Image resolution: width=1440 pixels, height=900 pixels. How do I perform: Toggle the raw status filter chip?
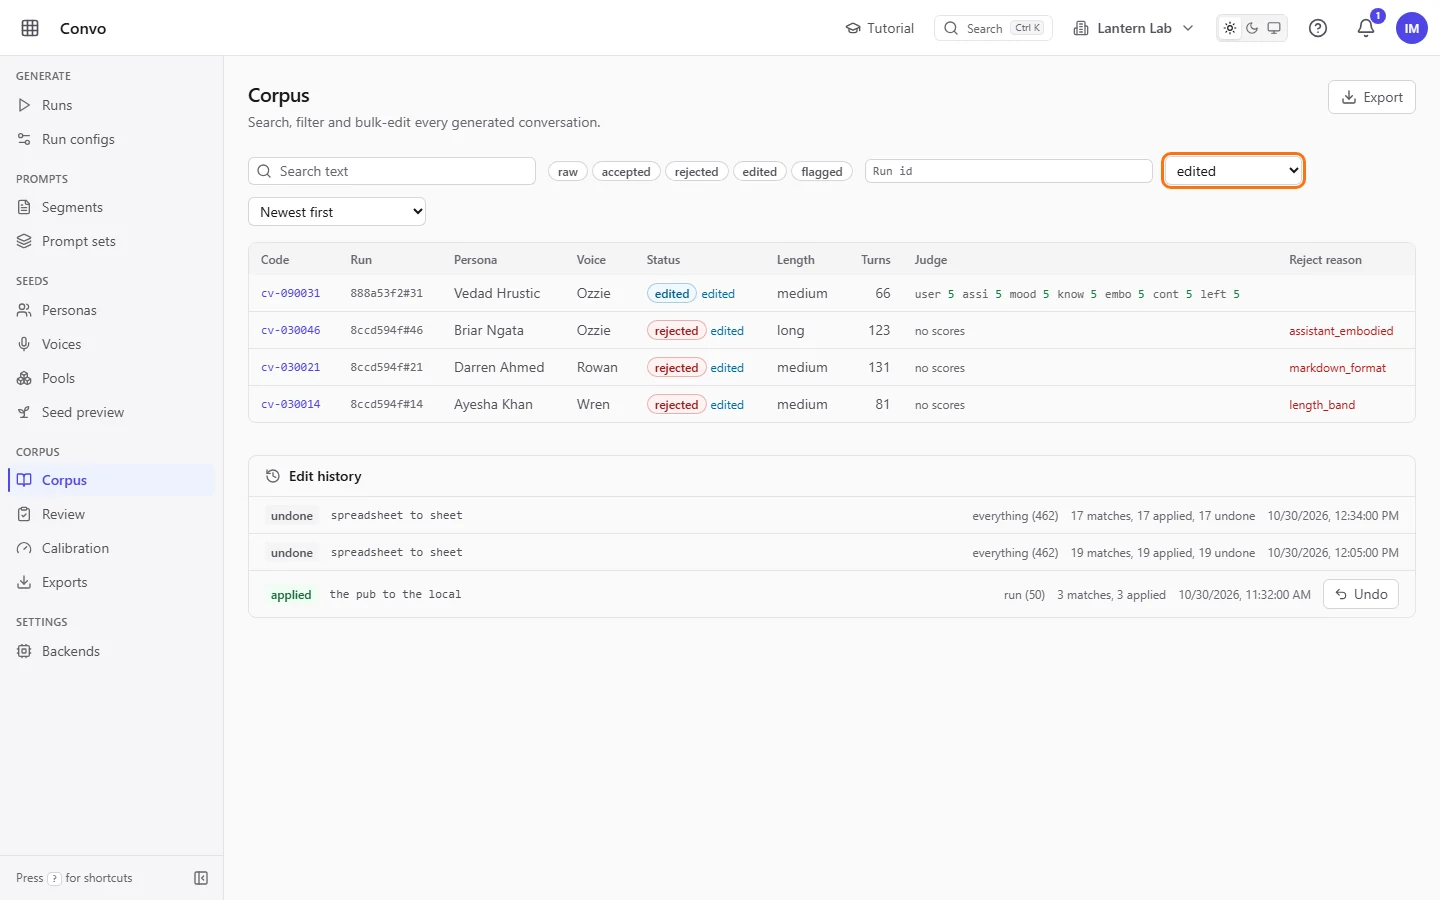tap(568, 172)
